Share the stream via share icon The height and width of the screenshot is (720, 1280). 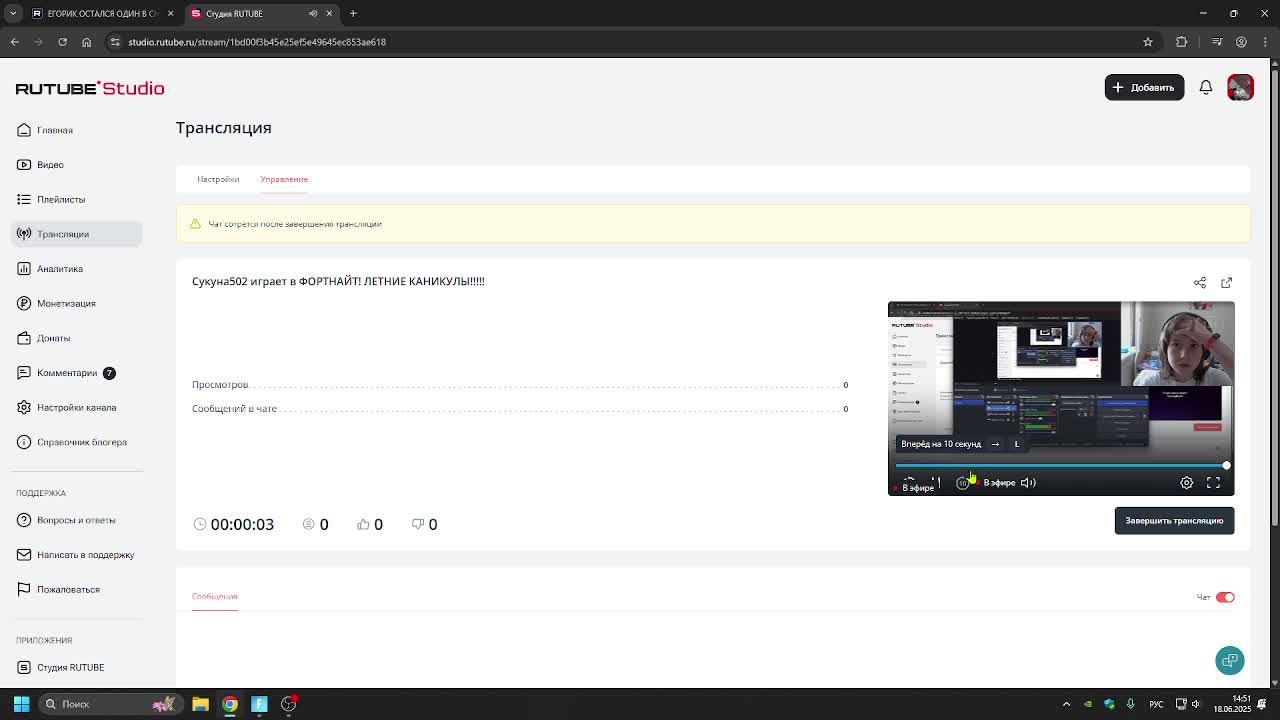(x=1200, y=282)
